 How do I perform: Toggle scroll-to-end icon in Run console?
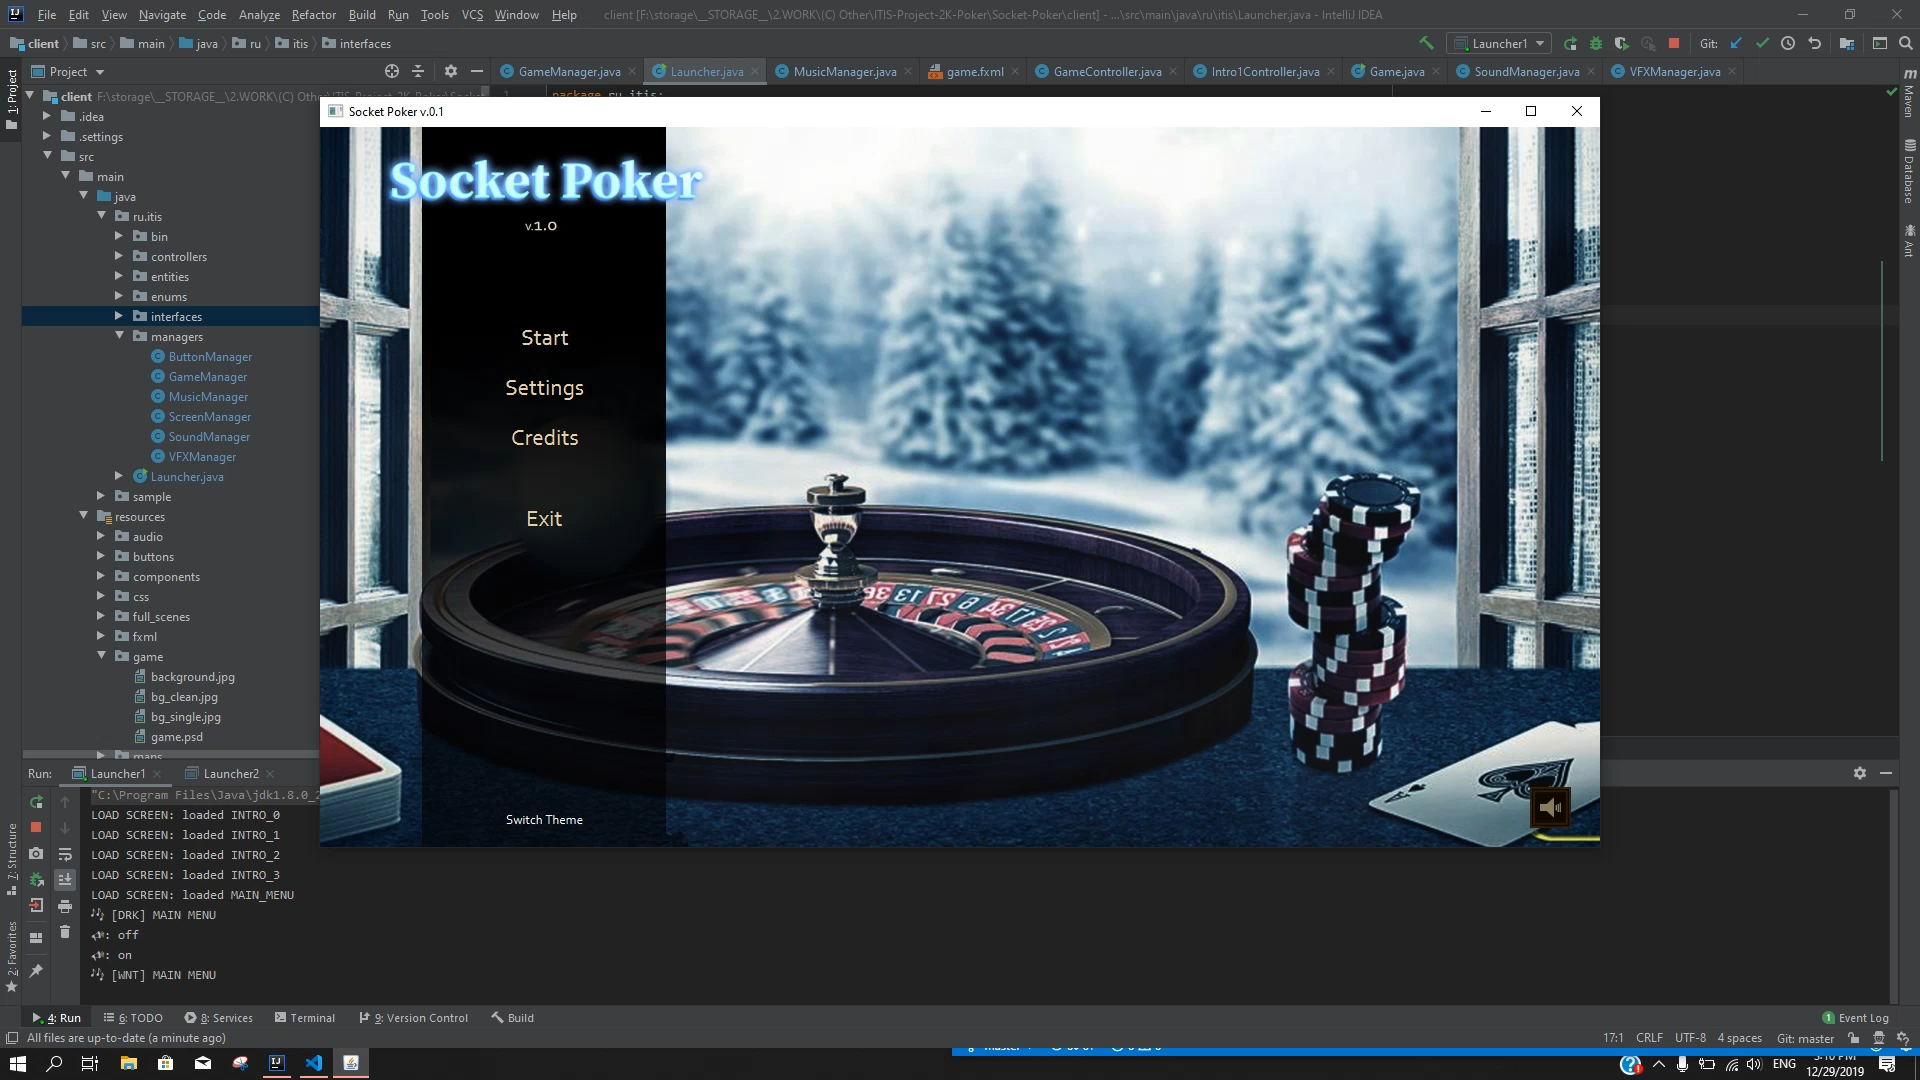pyautogui.click(x=65, y=879)
